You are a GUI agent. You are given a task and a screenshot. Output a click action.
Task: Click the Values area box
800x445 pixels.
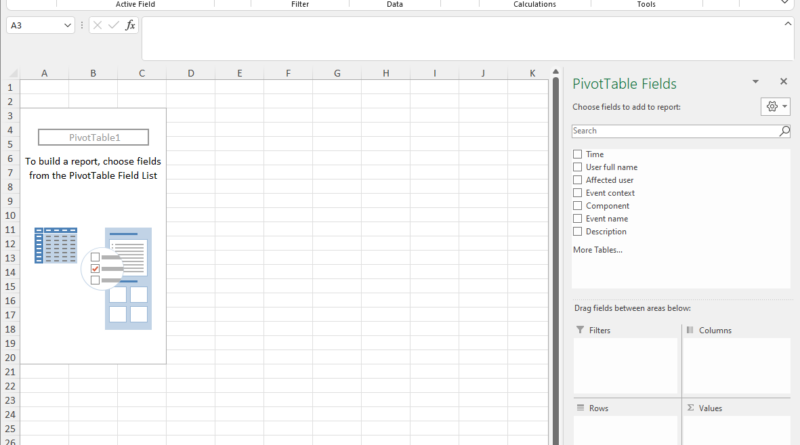click(x=737, y=430)
